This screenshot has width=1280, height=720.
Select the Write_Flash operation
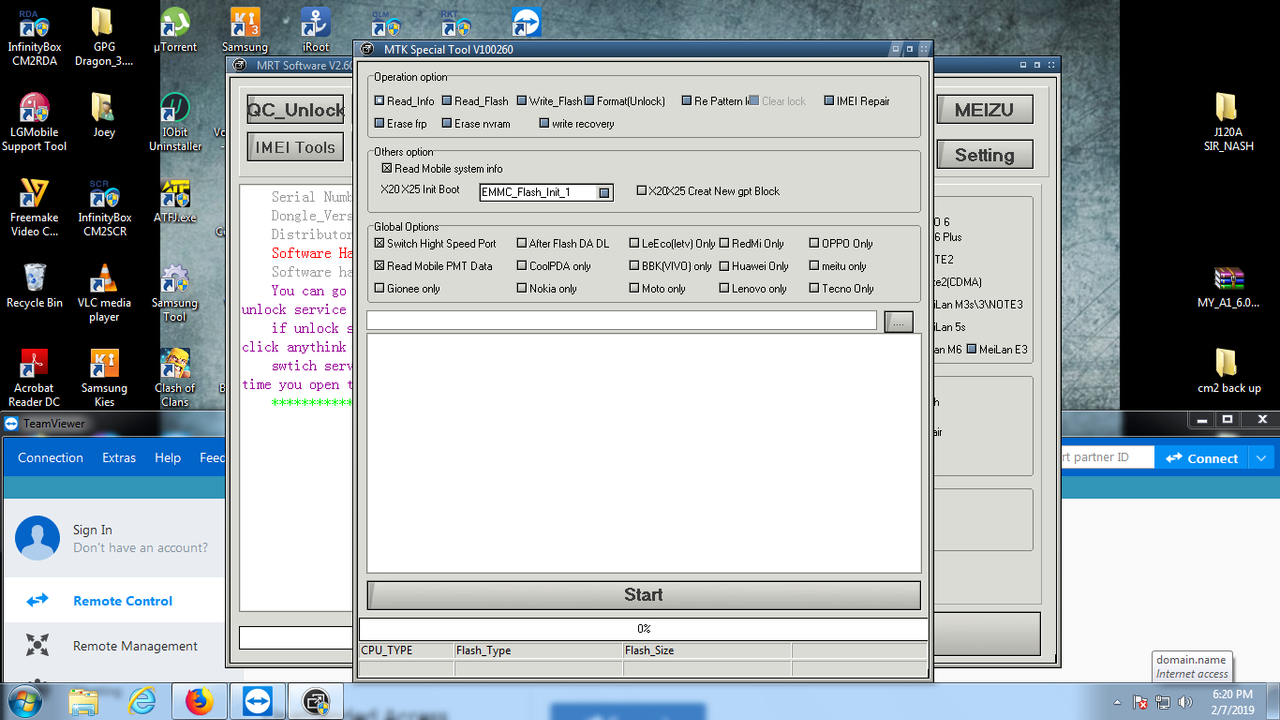click(x=549, y=101)
